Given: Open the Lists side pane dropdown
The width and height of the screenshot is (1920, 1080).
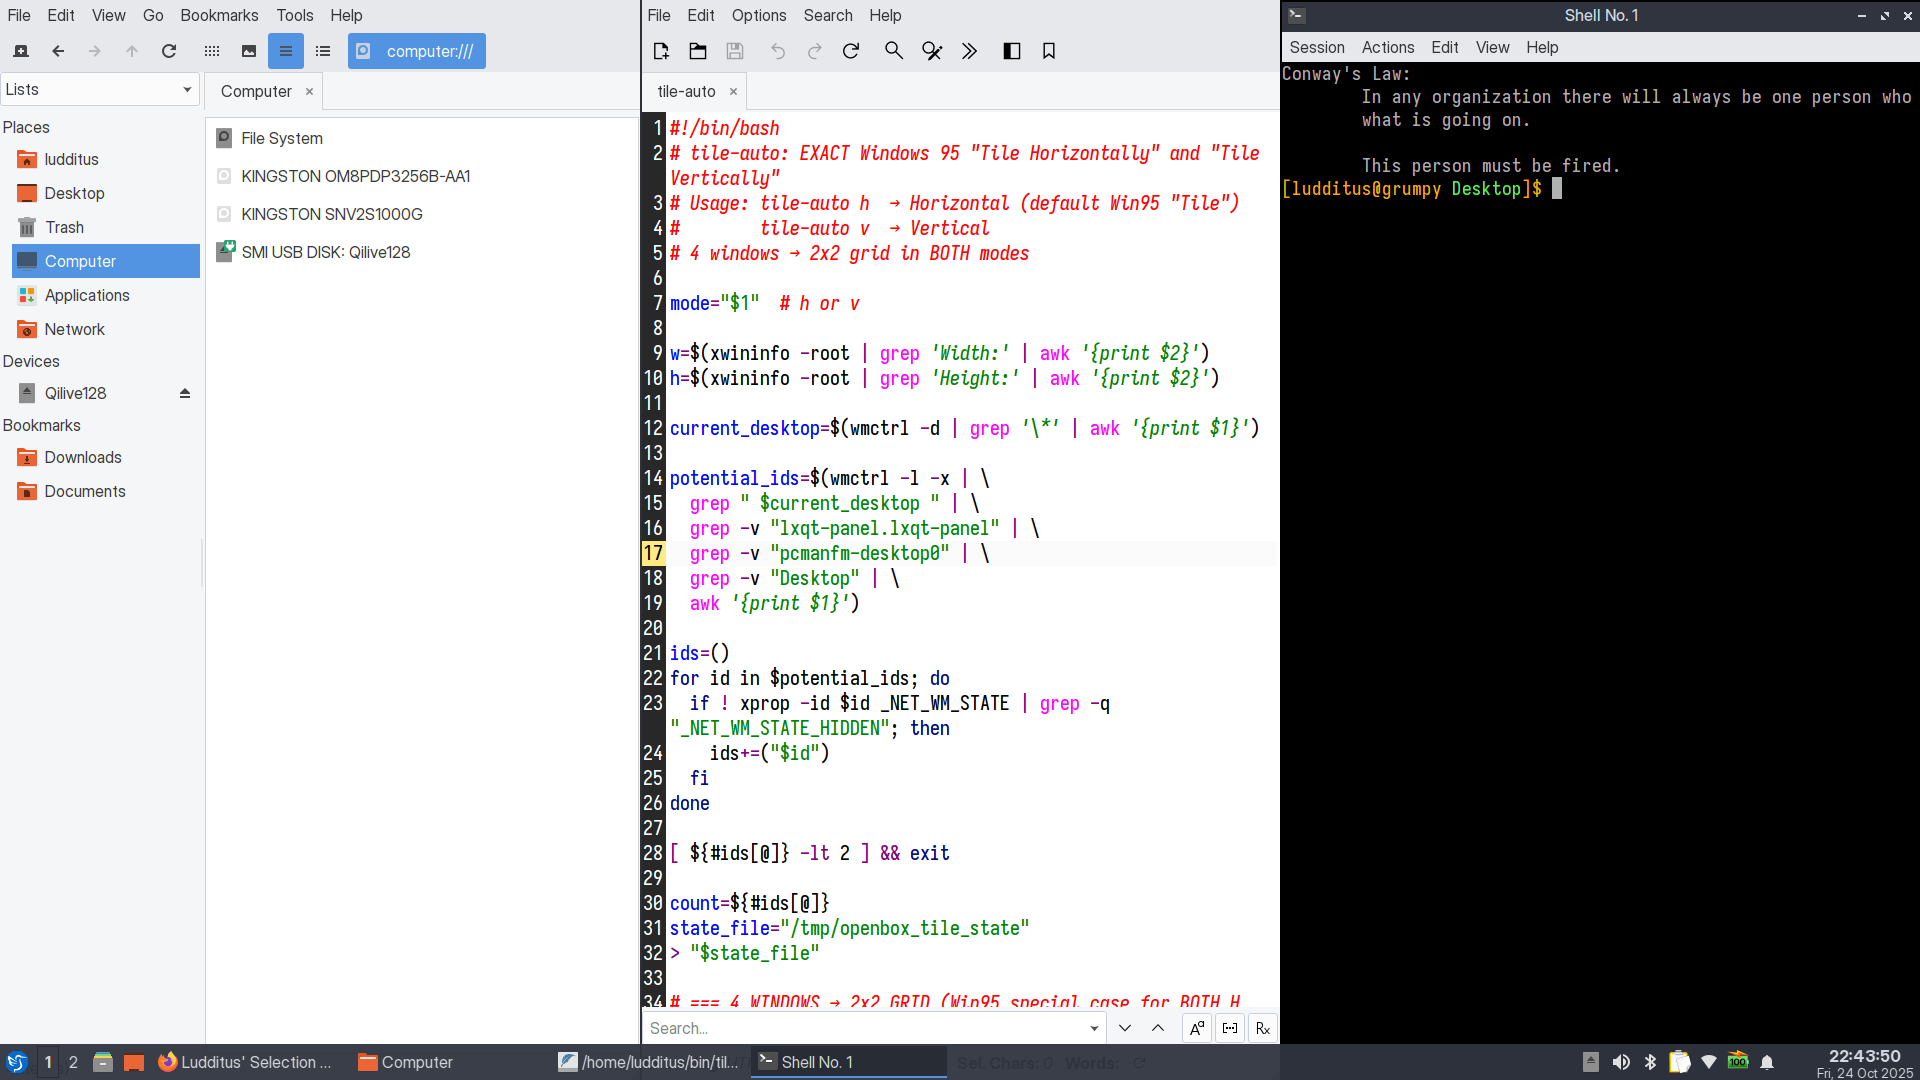Looking at the screenshot, I should pos(99,90).
